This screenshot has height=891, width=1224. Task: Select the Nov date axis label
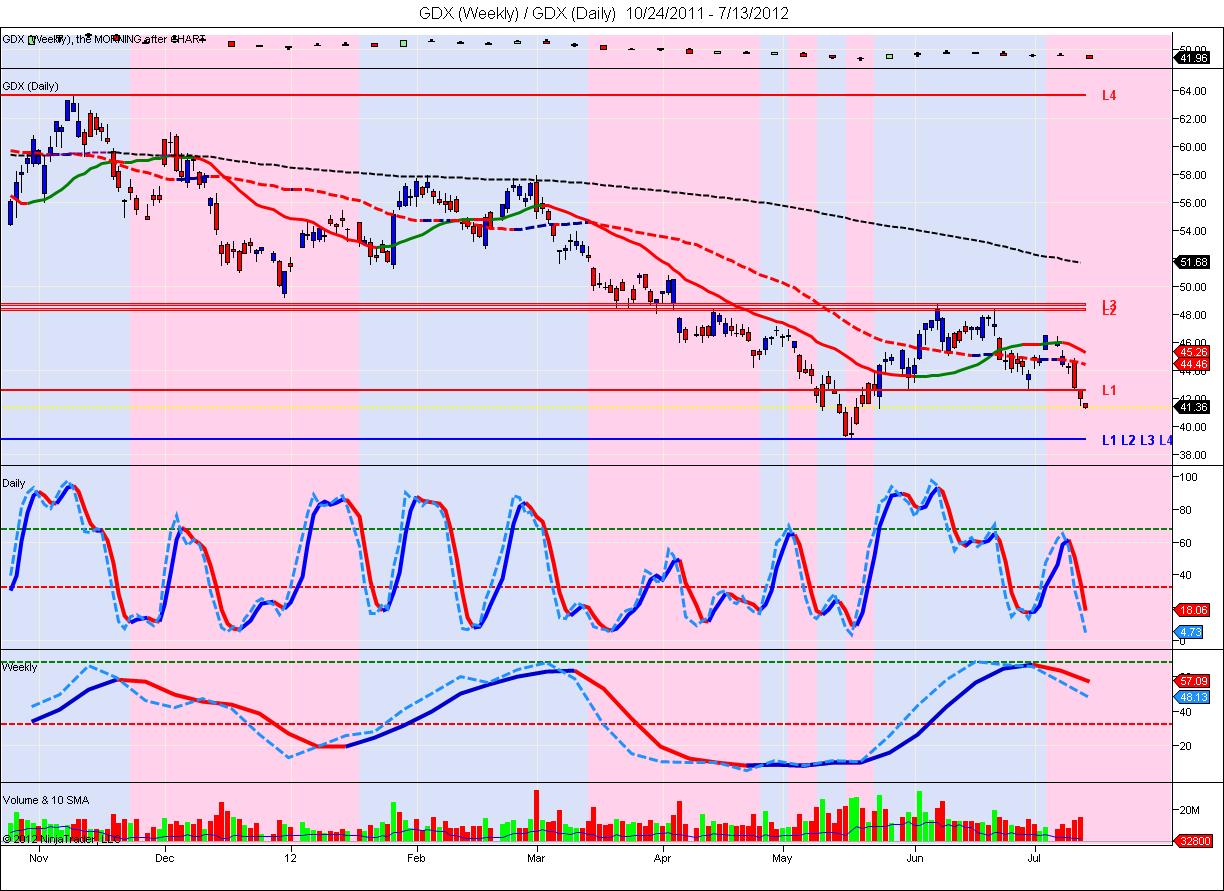pyautogui.click(x=39, y=858)
